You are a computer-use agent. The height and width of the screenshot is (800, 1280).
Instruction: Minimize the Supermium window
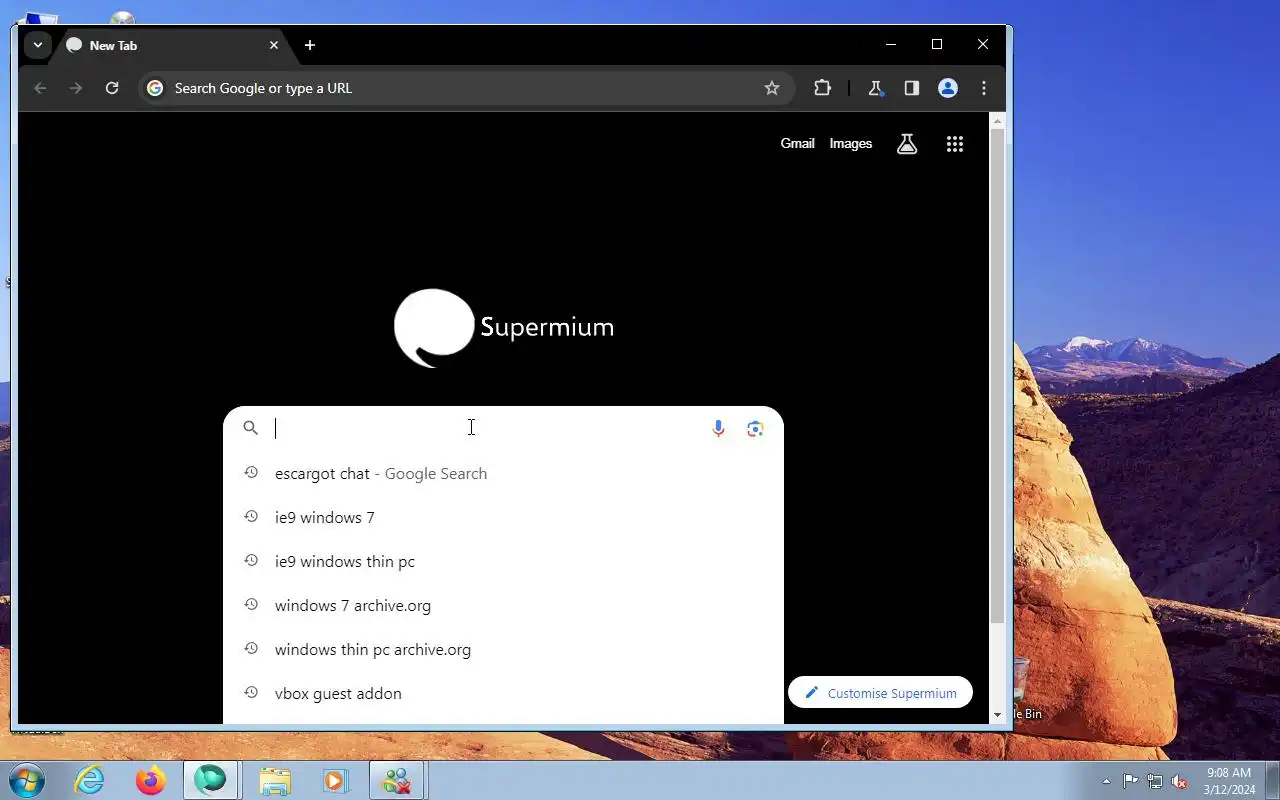(891, 44)
